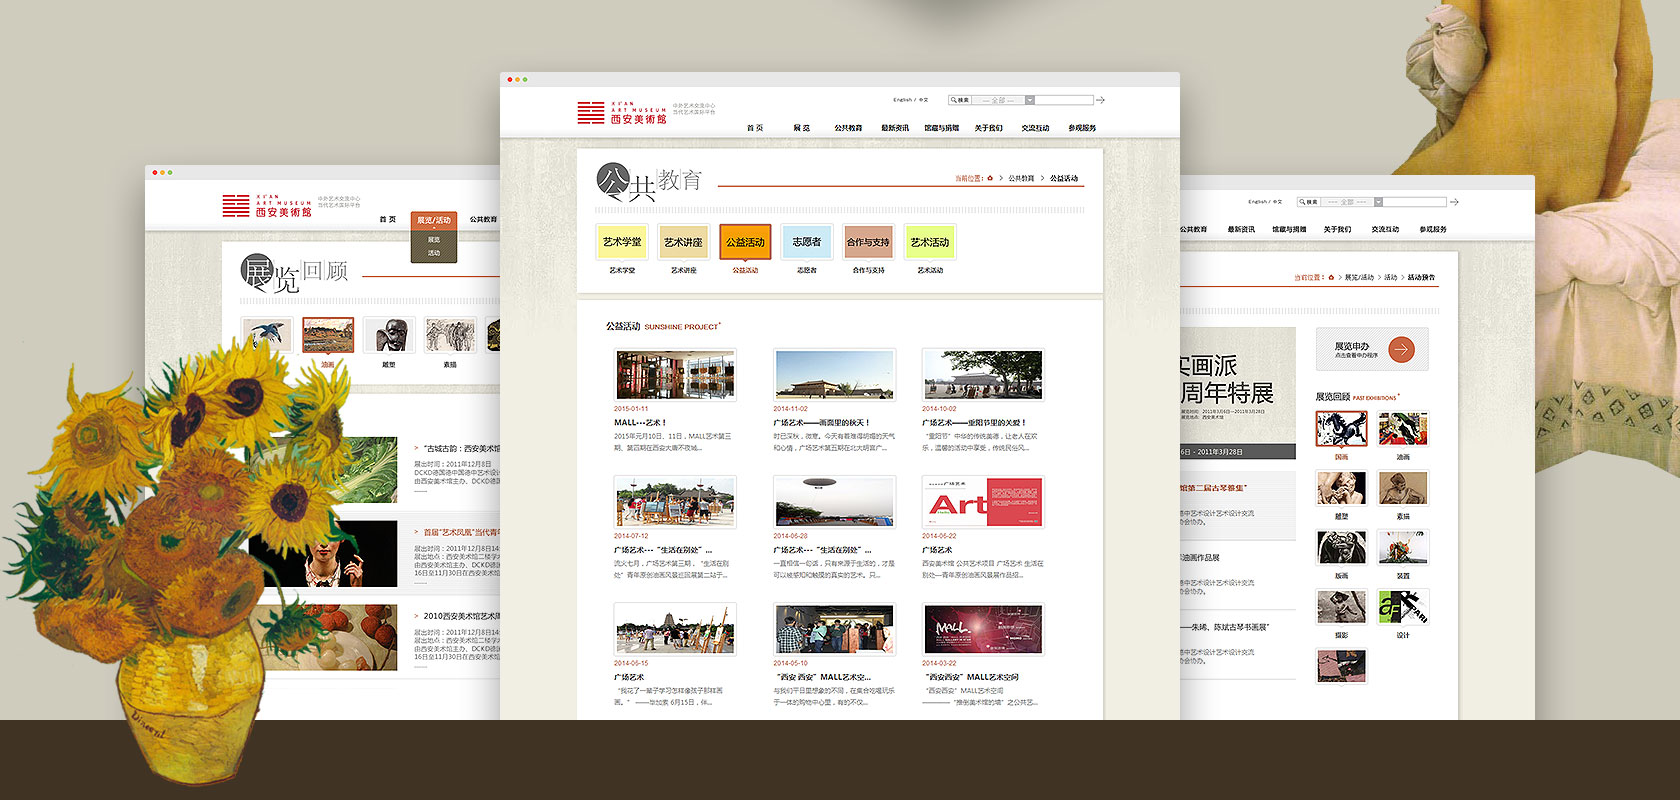Screen dimensions: 1680x800
Task: Select the 志愿者 blue category tile
Action: click(x=806, y=242)
